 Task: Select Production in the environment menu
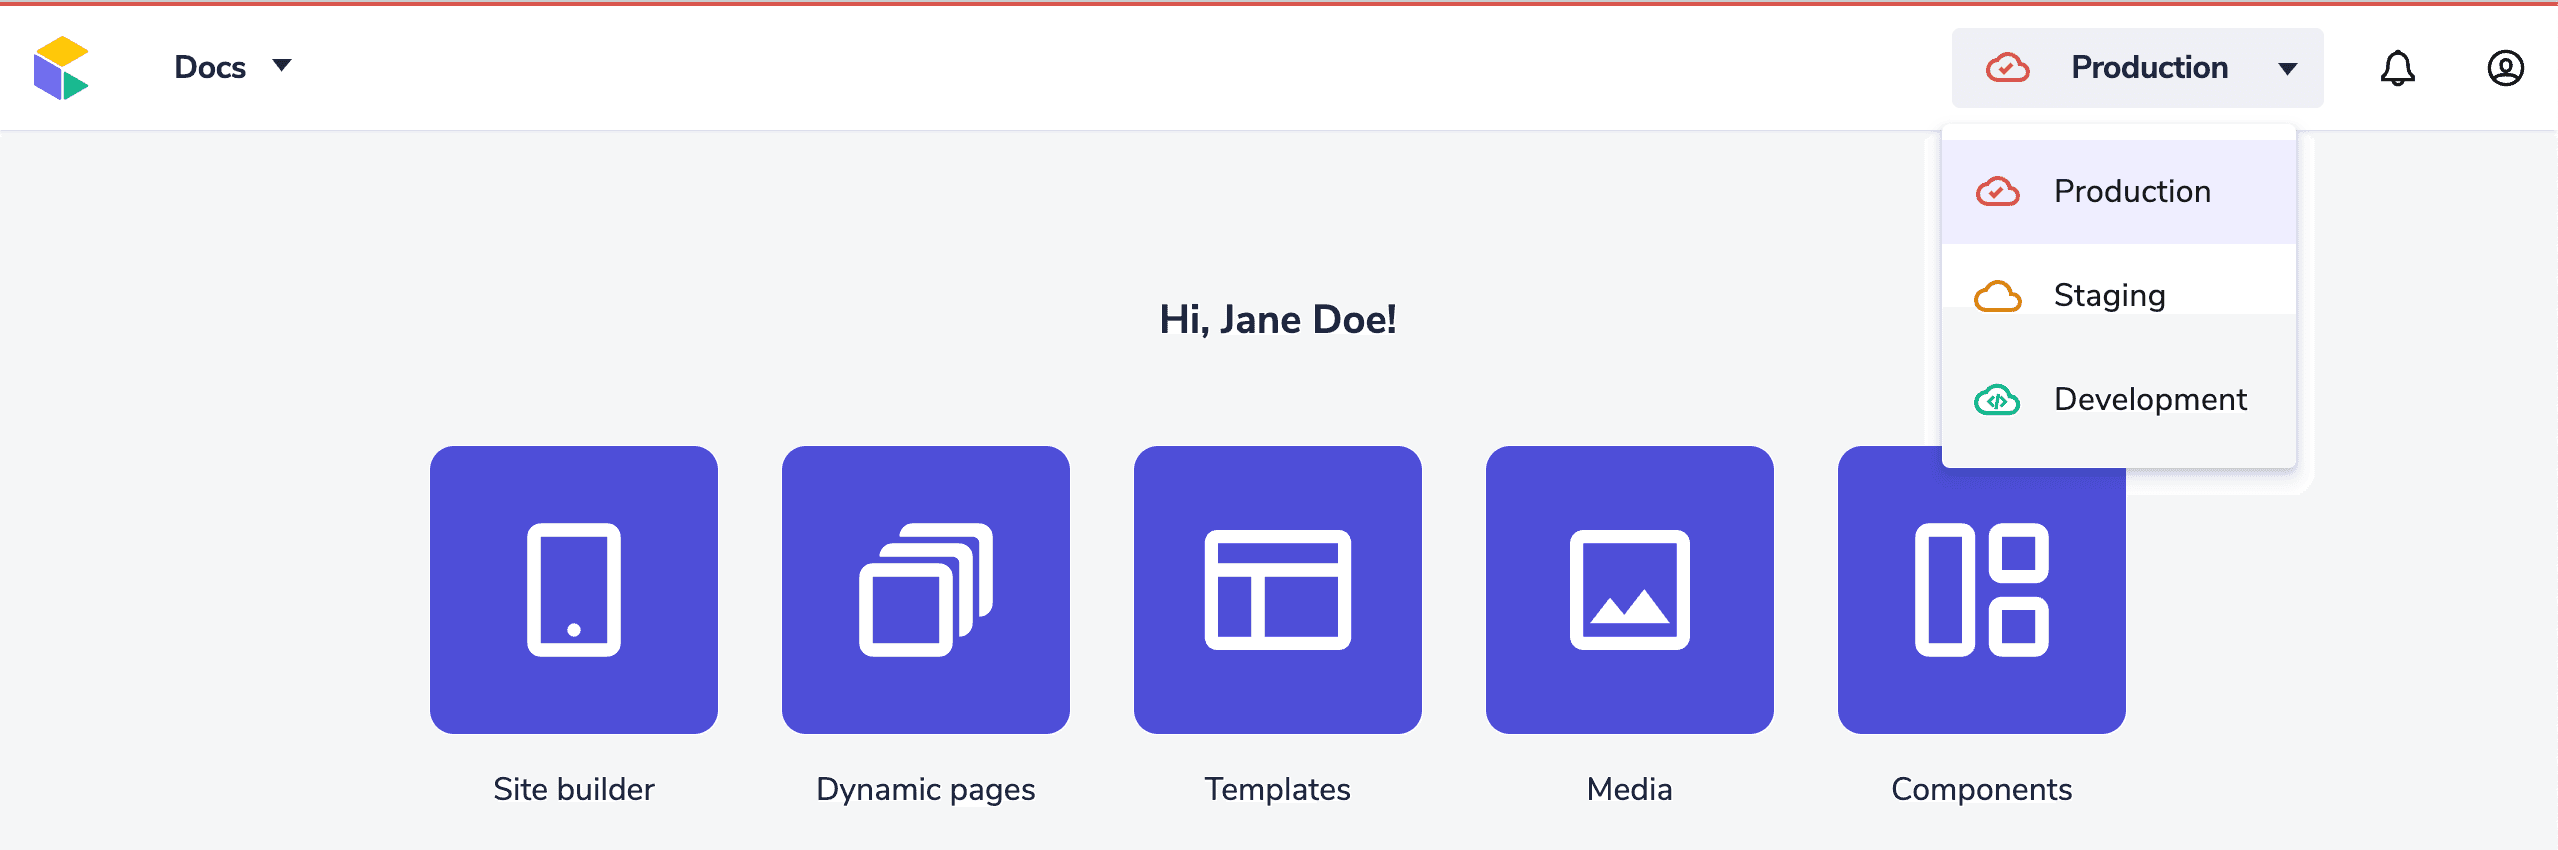[x=2118, y=192]
